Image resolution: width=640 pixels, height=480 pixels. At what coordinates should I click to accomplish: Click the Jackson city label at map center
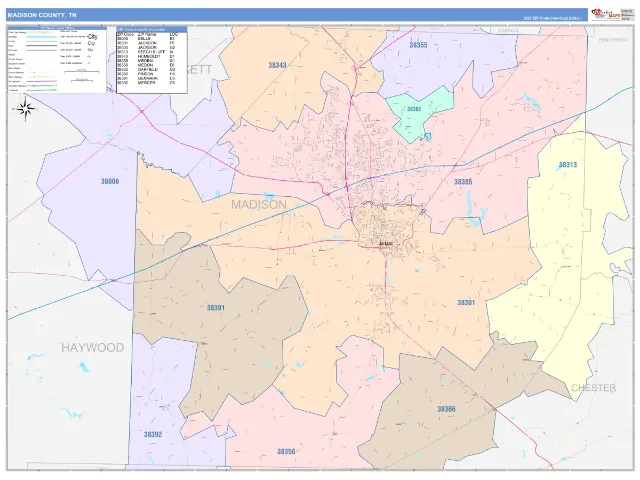385,244
